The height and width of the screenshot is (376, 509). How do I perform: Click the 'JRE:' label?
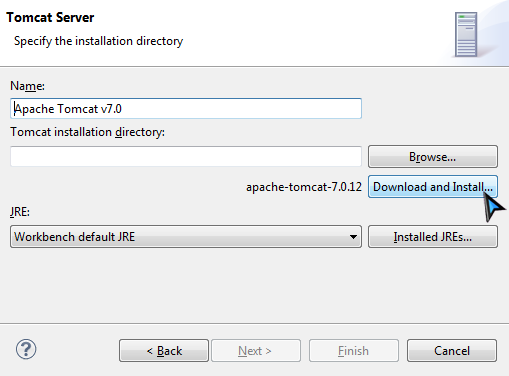click(20, 212)
